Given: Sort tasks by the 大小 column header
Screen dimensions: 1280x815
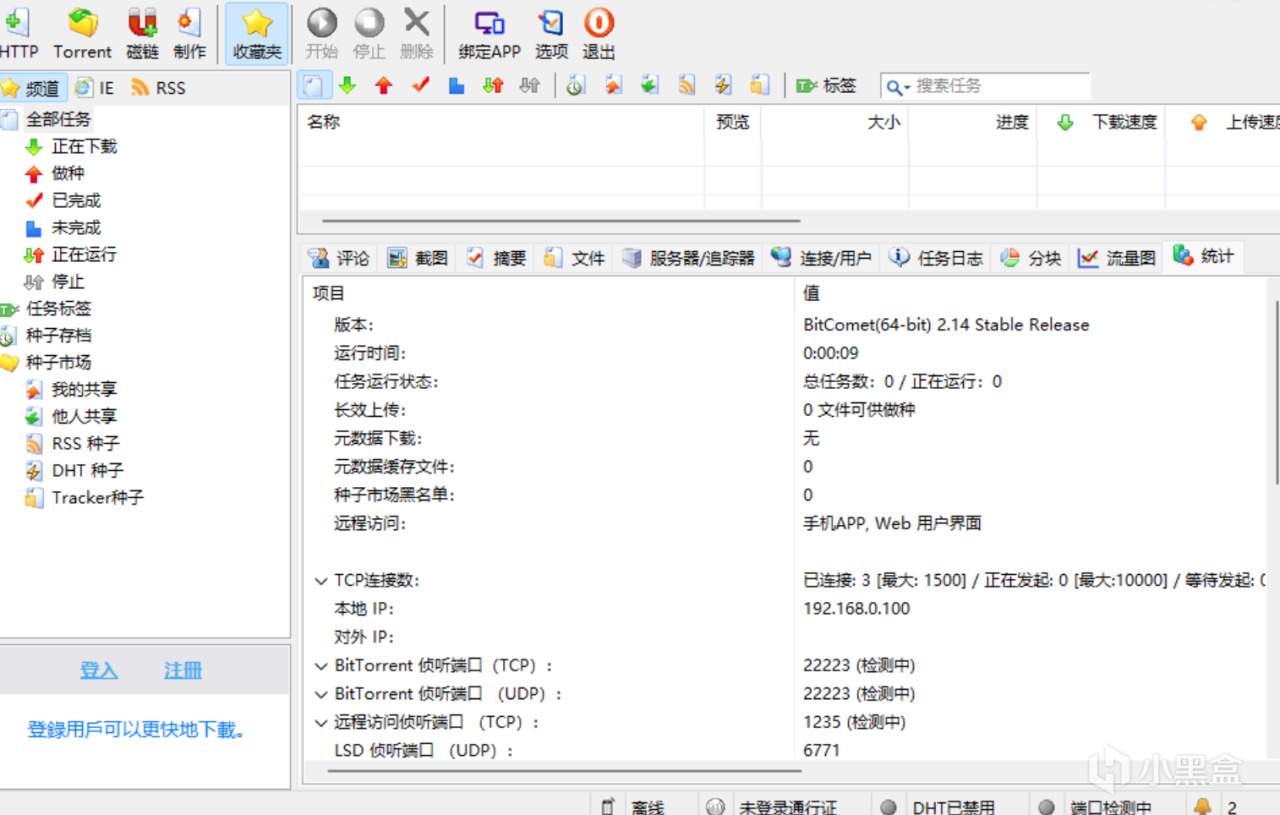Looking at the screenshot, I should click(835, 122).
